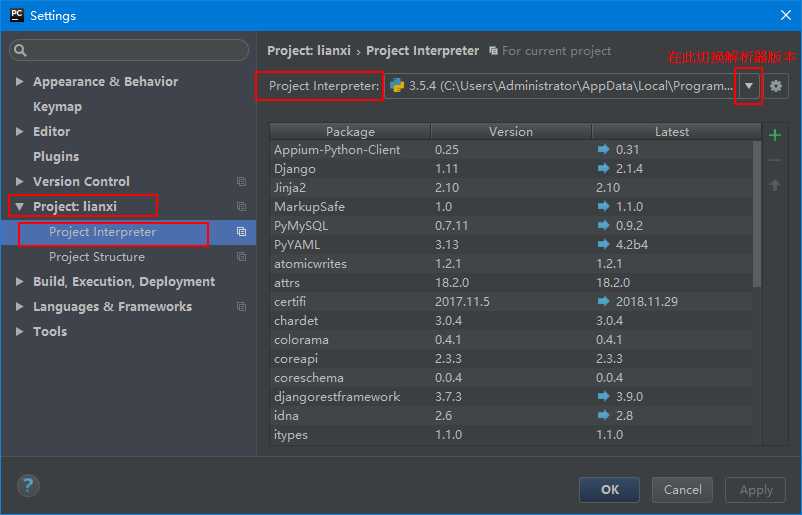This screenshot has width=802, height=515.
Task: Click the package list vertical scrollbar
Action: tap(756, 214)
